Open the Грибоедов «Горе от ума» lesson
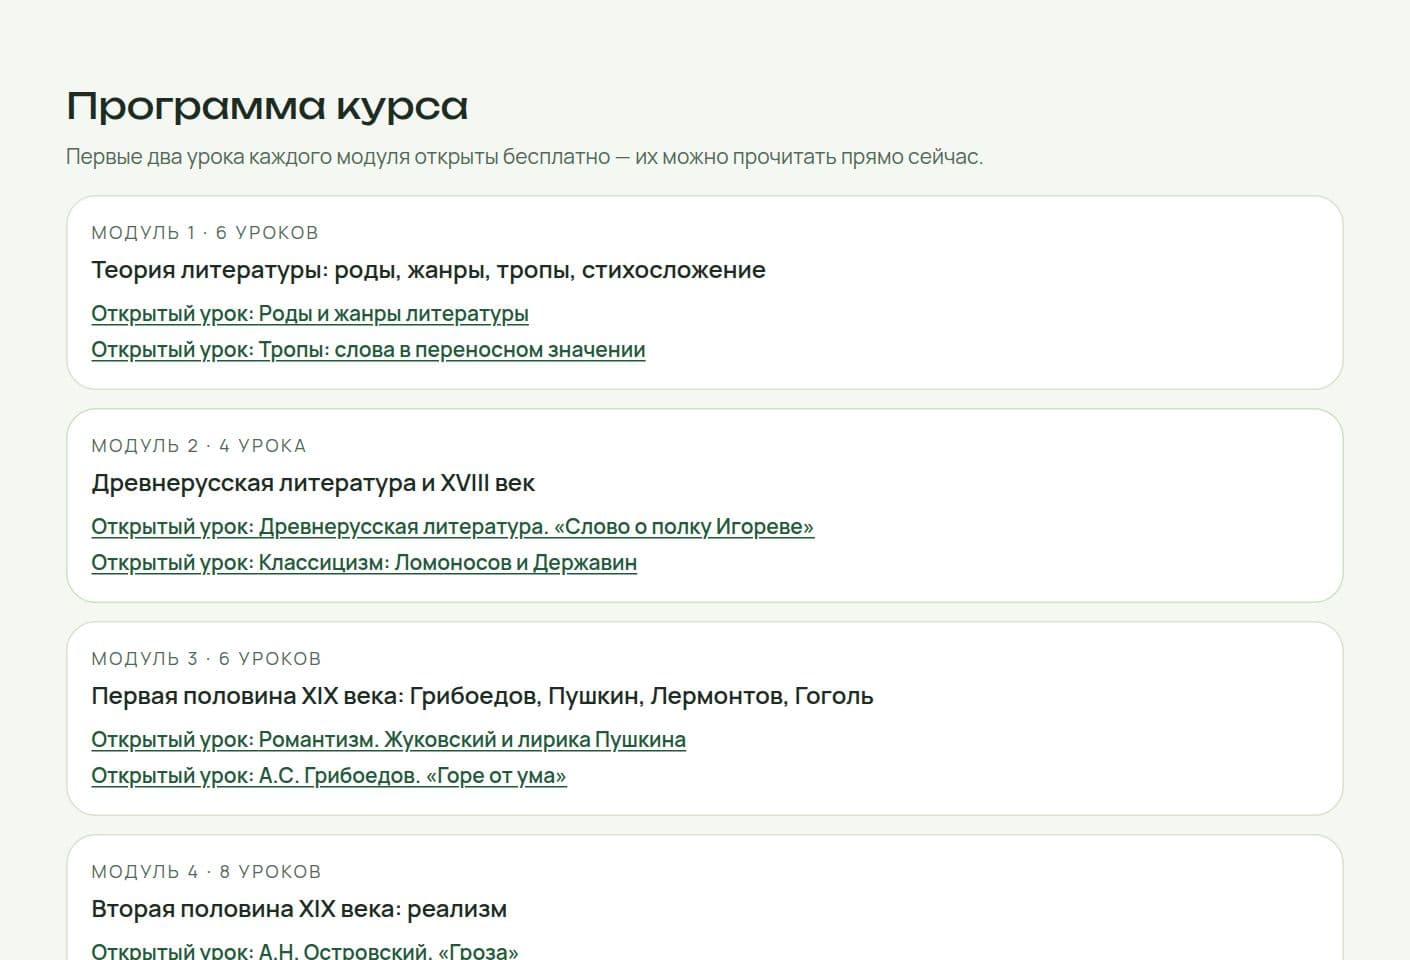This screenshot has width=1410, height=960. (x=329, y=776)
